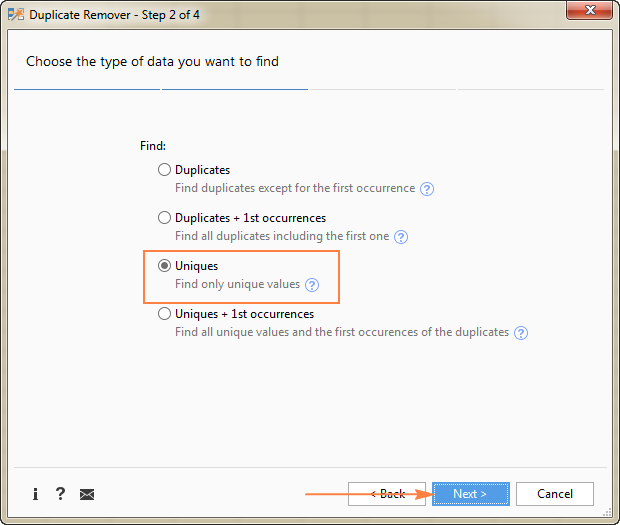Click the second step progress segment
Viewport: 620px width, 525px height.
pos(235,89)
